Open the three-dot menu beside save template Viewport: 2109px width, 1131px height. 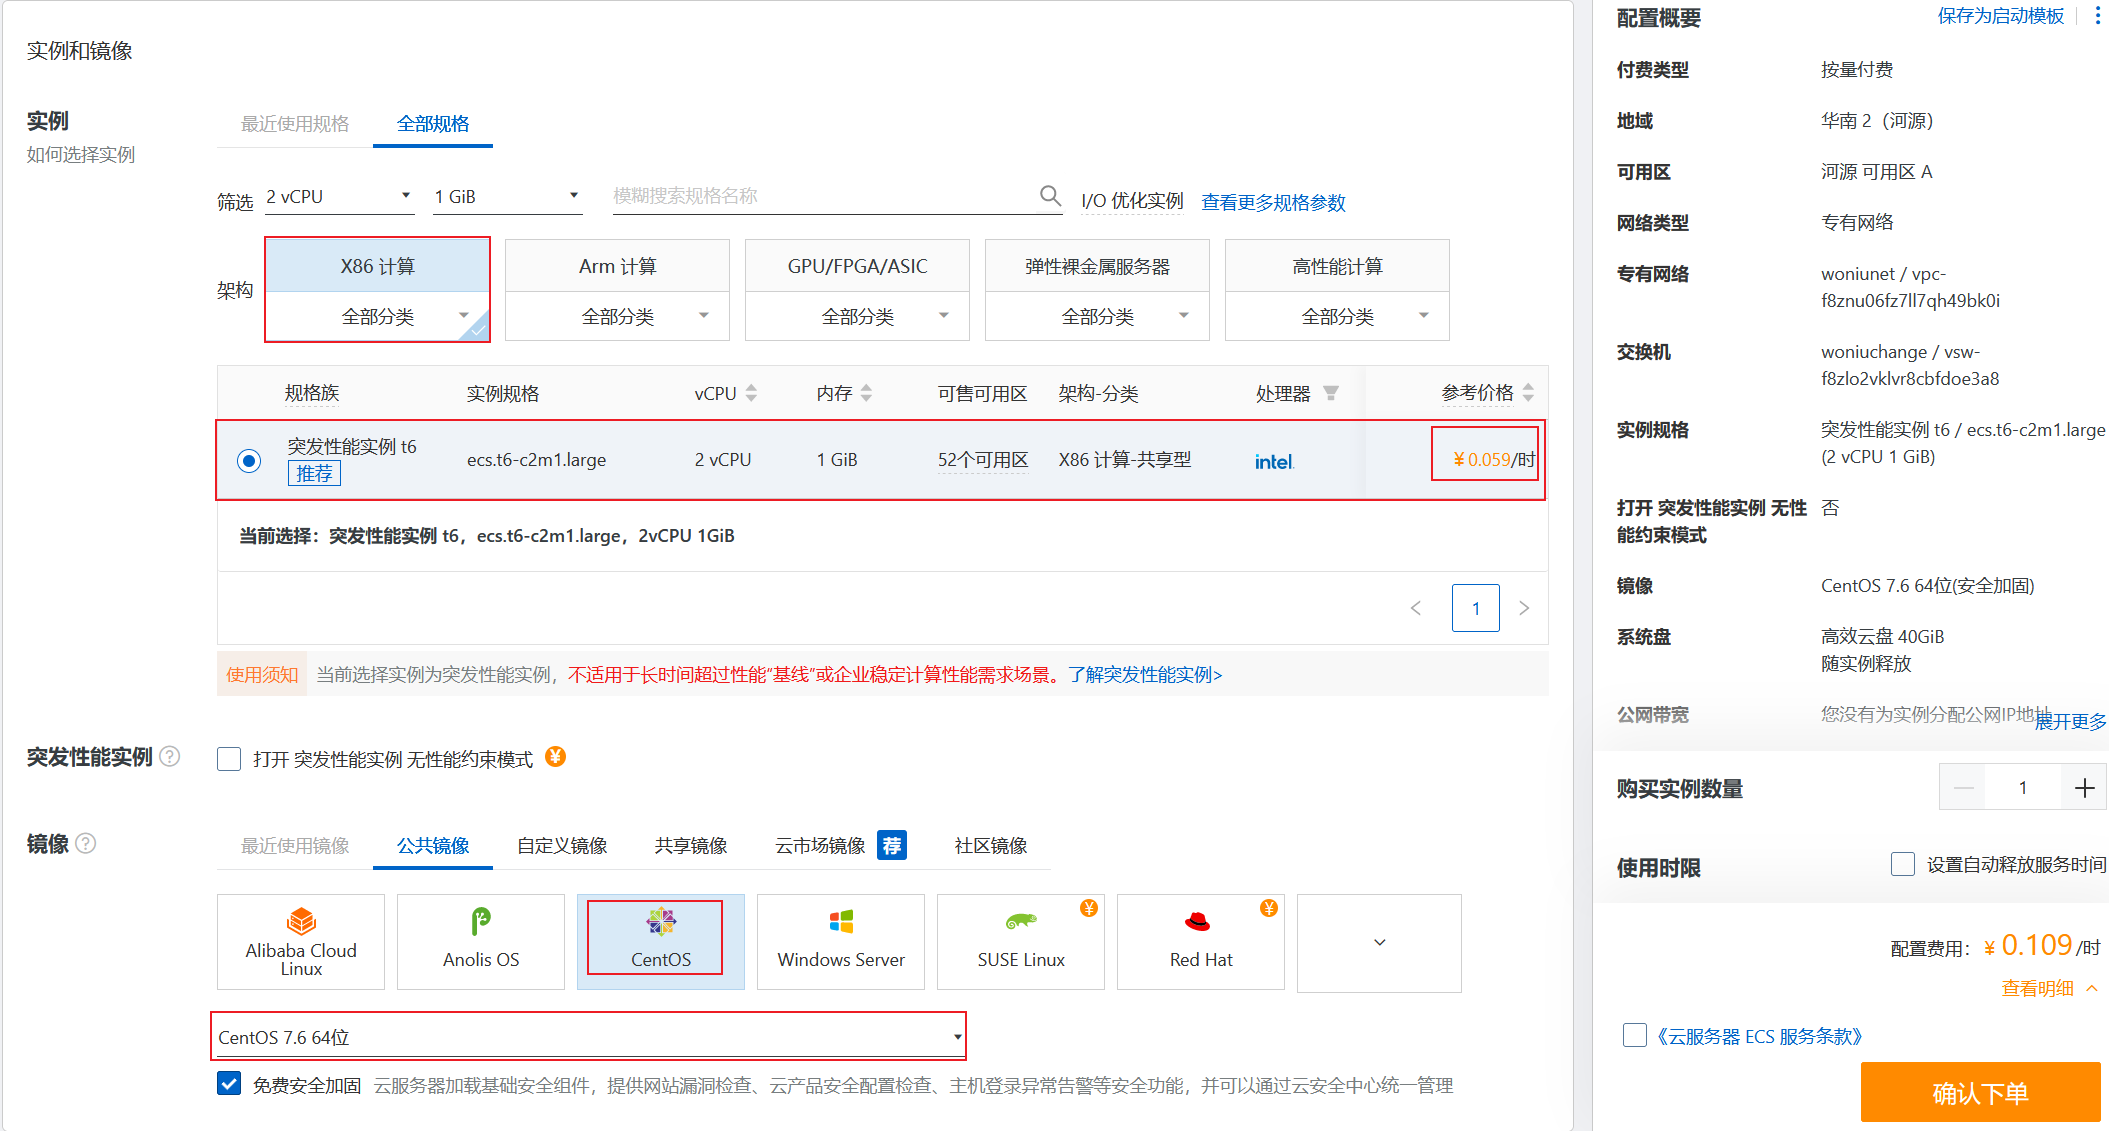(x=2097, y=16)
